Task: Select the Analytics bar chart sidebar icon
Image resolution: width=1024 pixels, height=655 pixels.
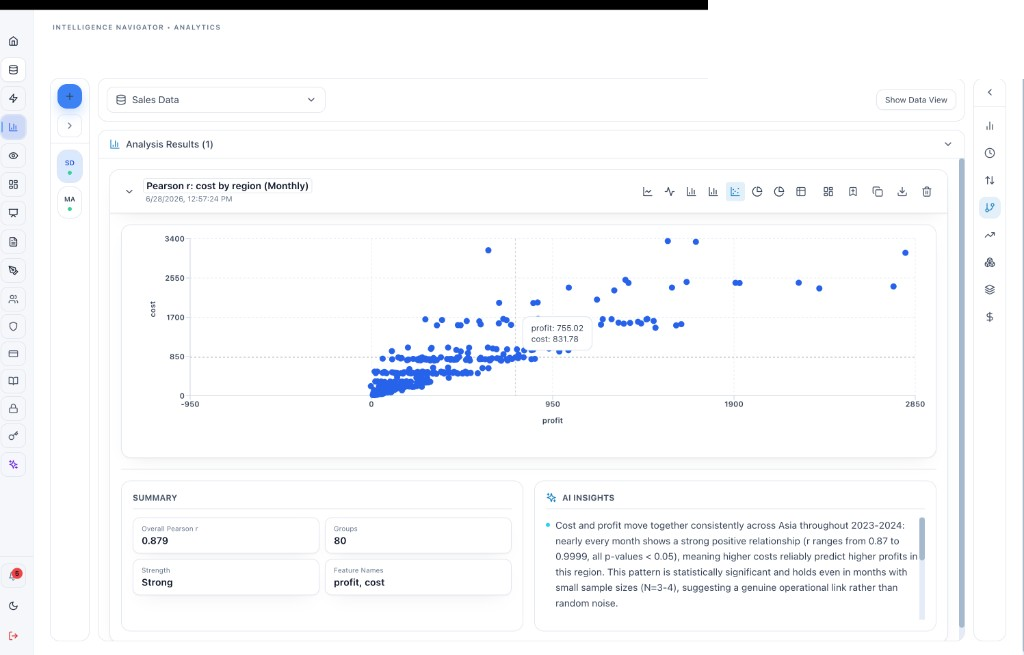Action: point(13,127)
